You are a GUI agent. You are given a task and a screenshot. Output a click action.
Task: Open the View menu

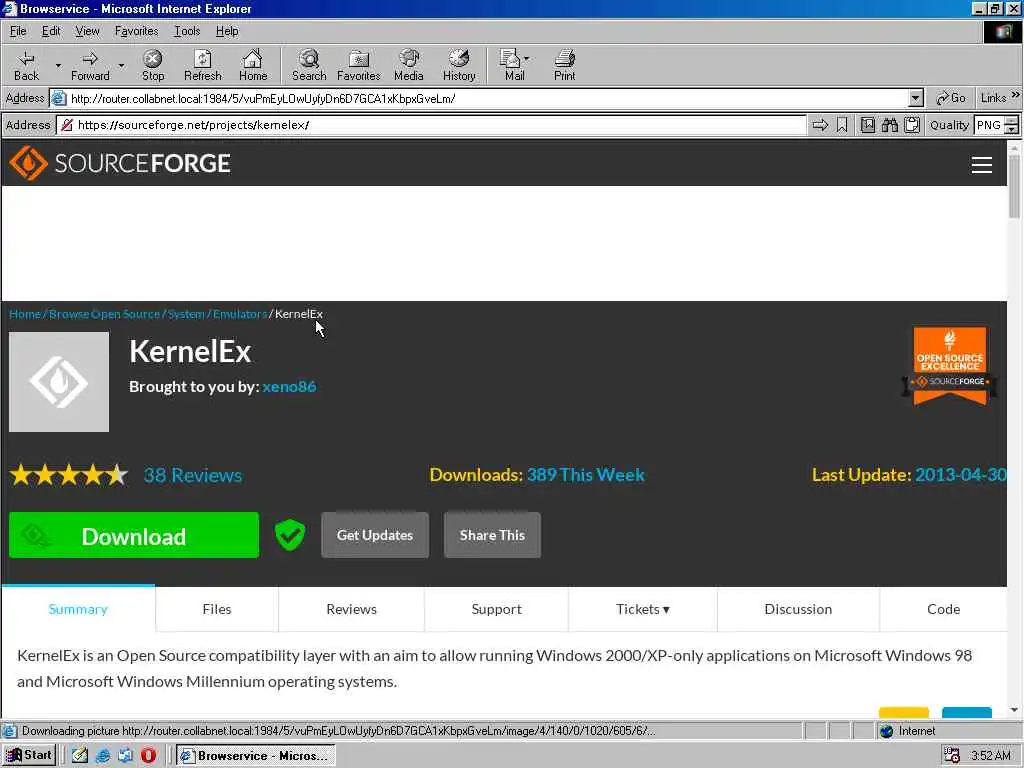(87, 31)
